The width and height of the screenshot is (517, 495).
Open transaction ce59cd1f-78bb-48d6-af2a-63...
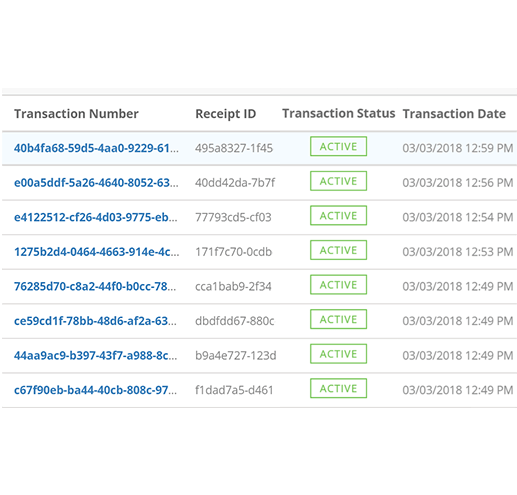click(95, 321)
